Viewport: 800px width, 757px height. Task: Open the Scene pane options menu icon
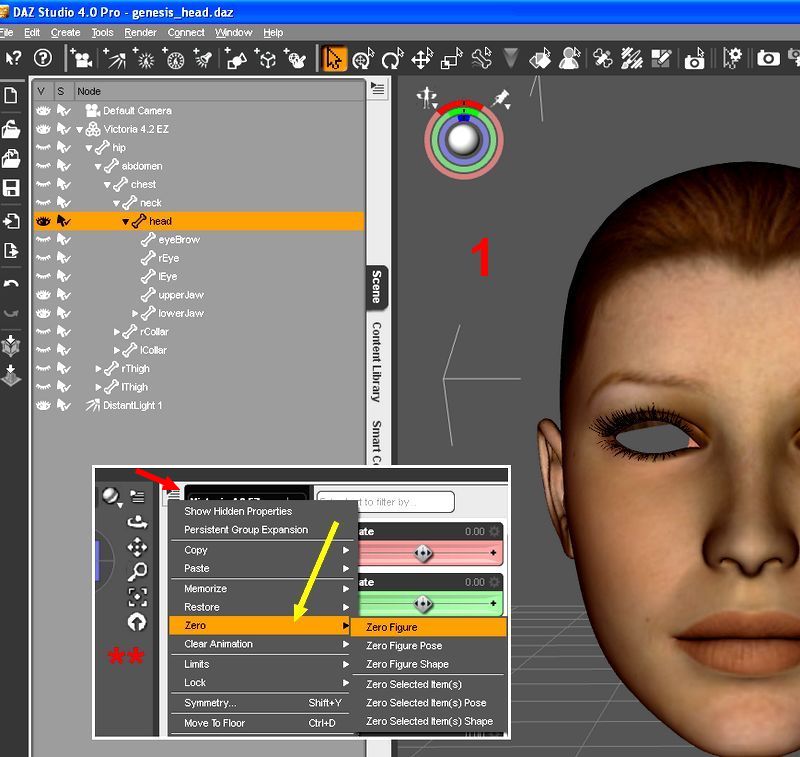[x=378, y=89]
